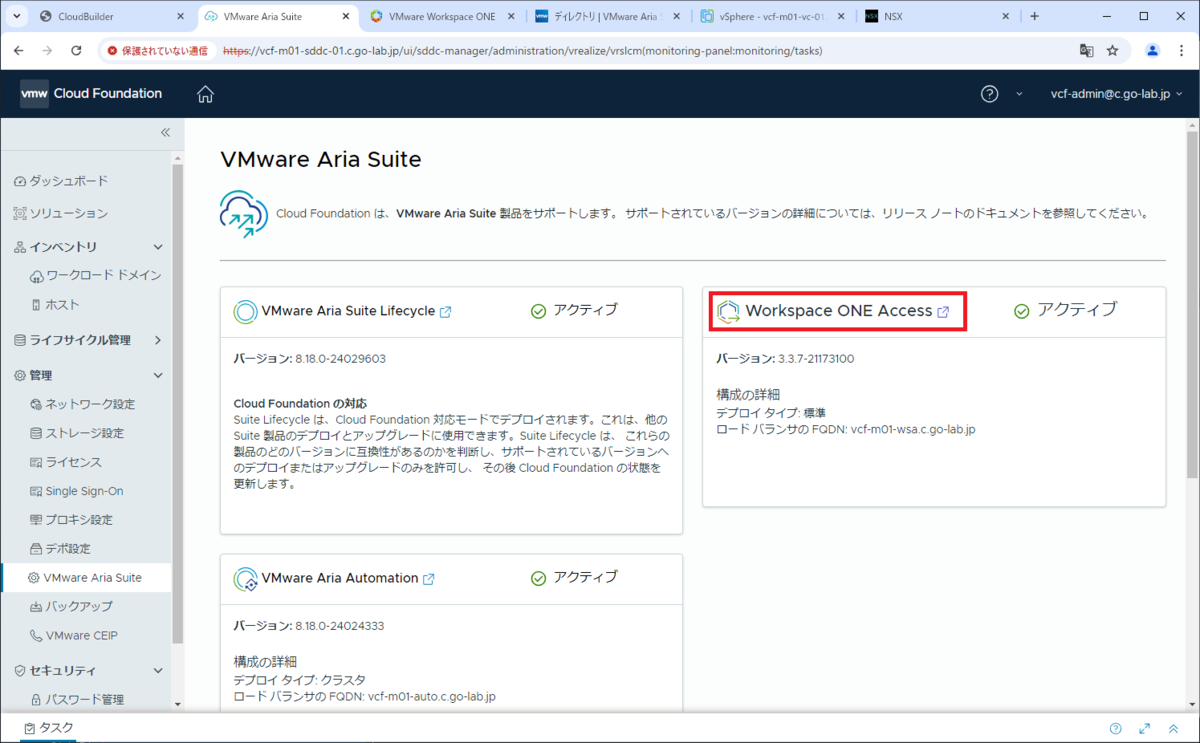The width and height of the screenshot is (1200, 743).
Task: Open the タスク panel at bottom
Action: pyautogui.click(x=49, y=728)
